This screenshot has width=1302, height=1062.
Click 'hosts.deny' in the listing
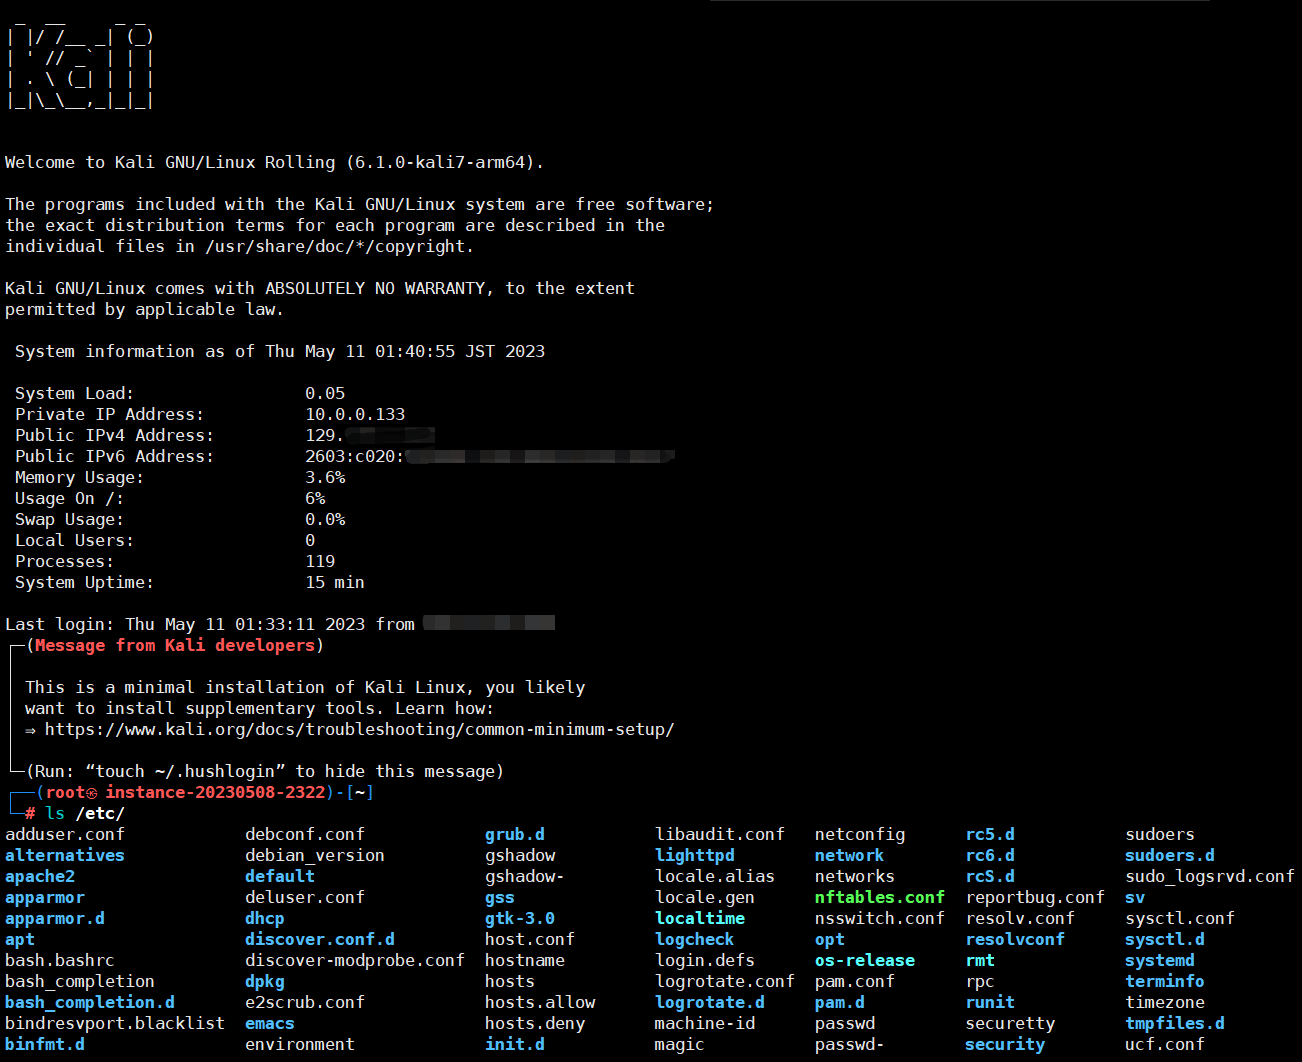(535, 1023)
